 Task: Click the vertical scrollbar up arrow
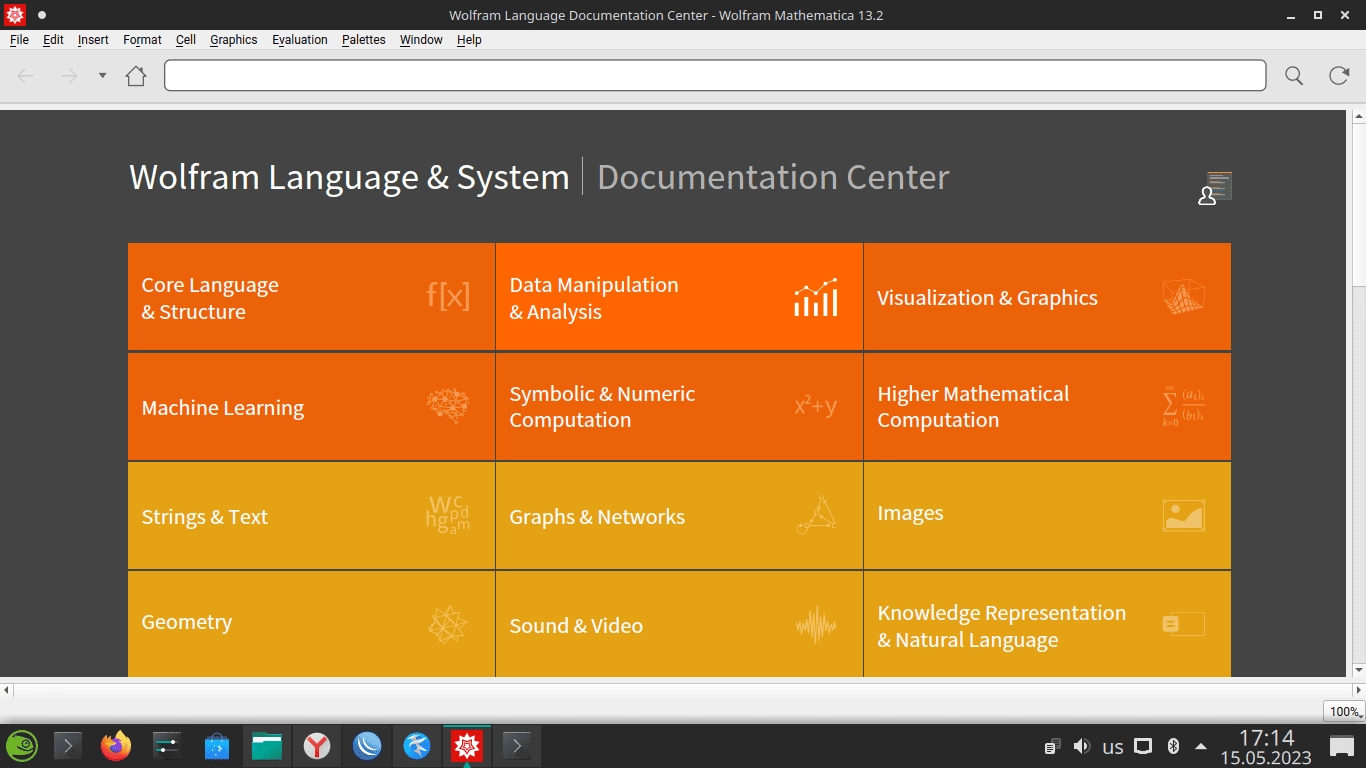1358,117
